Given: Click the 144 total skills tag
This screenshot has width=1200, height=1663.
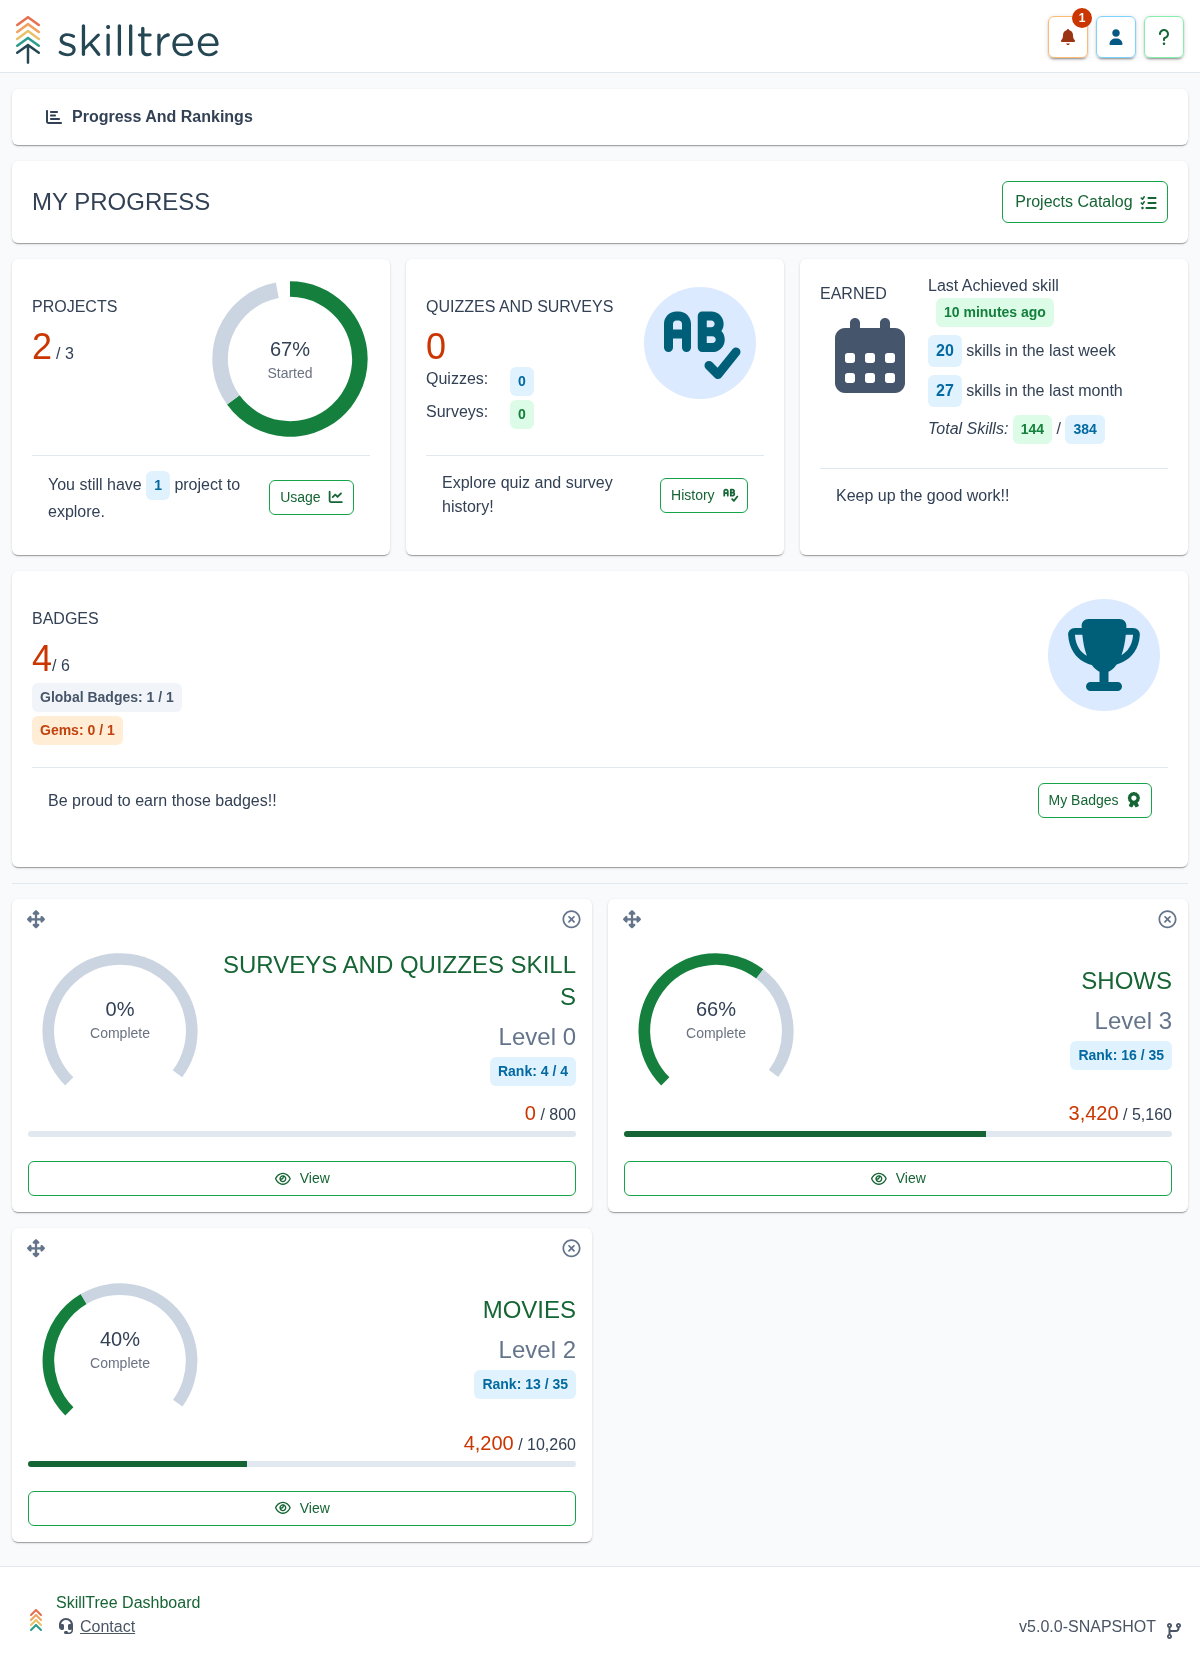Looking at the screenshot, I should [x=1032, y=429].
